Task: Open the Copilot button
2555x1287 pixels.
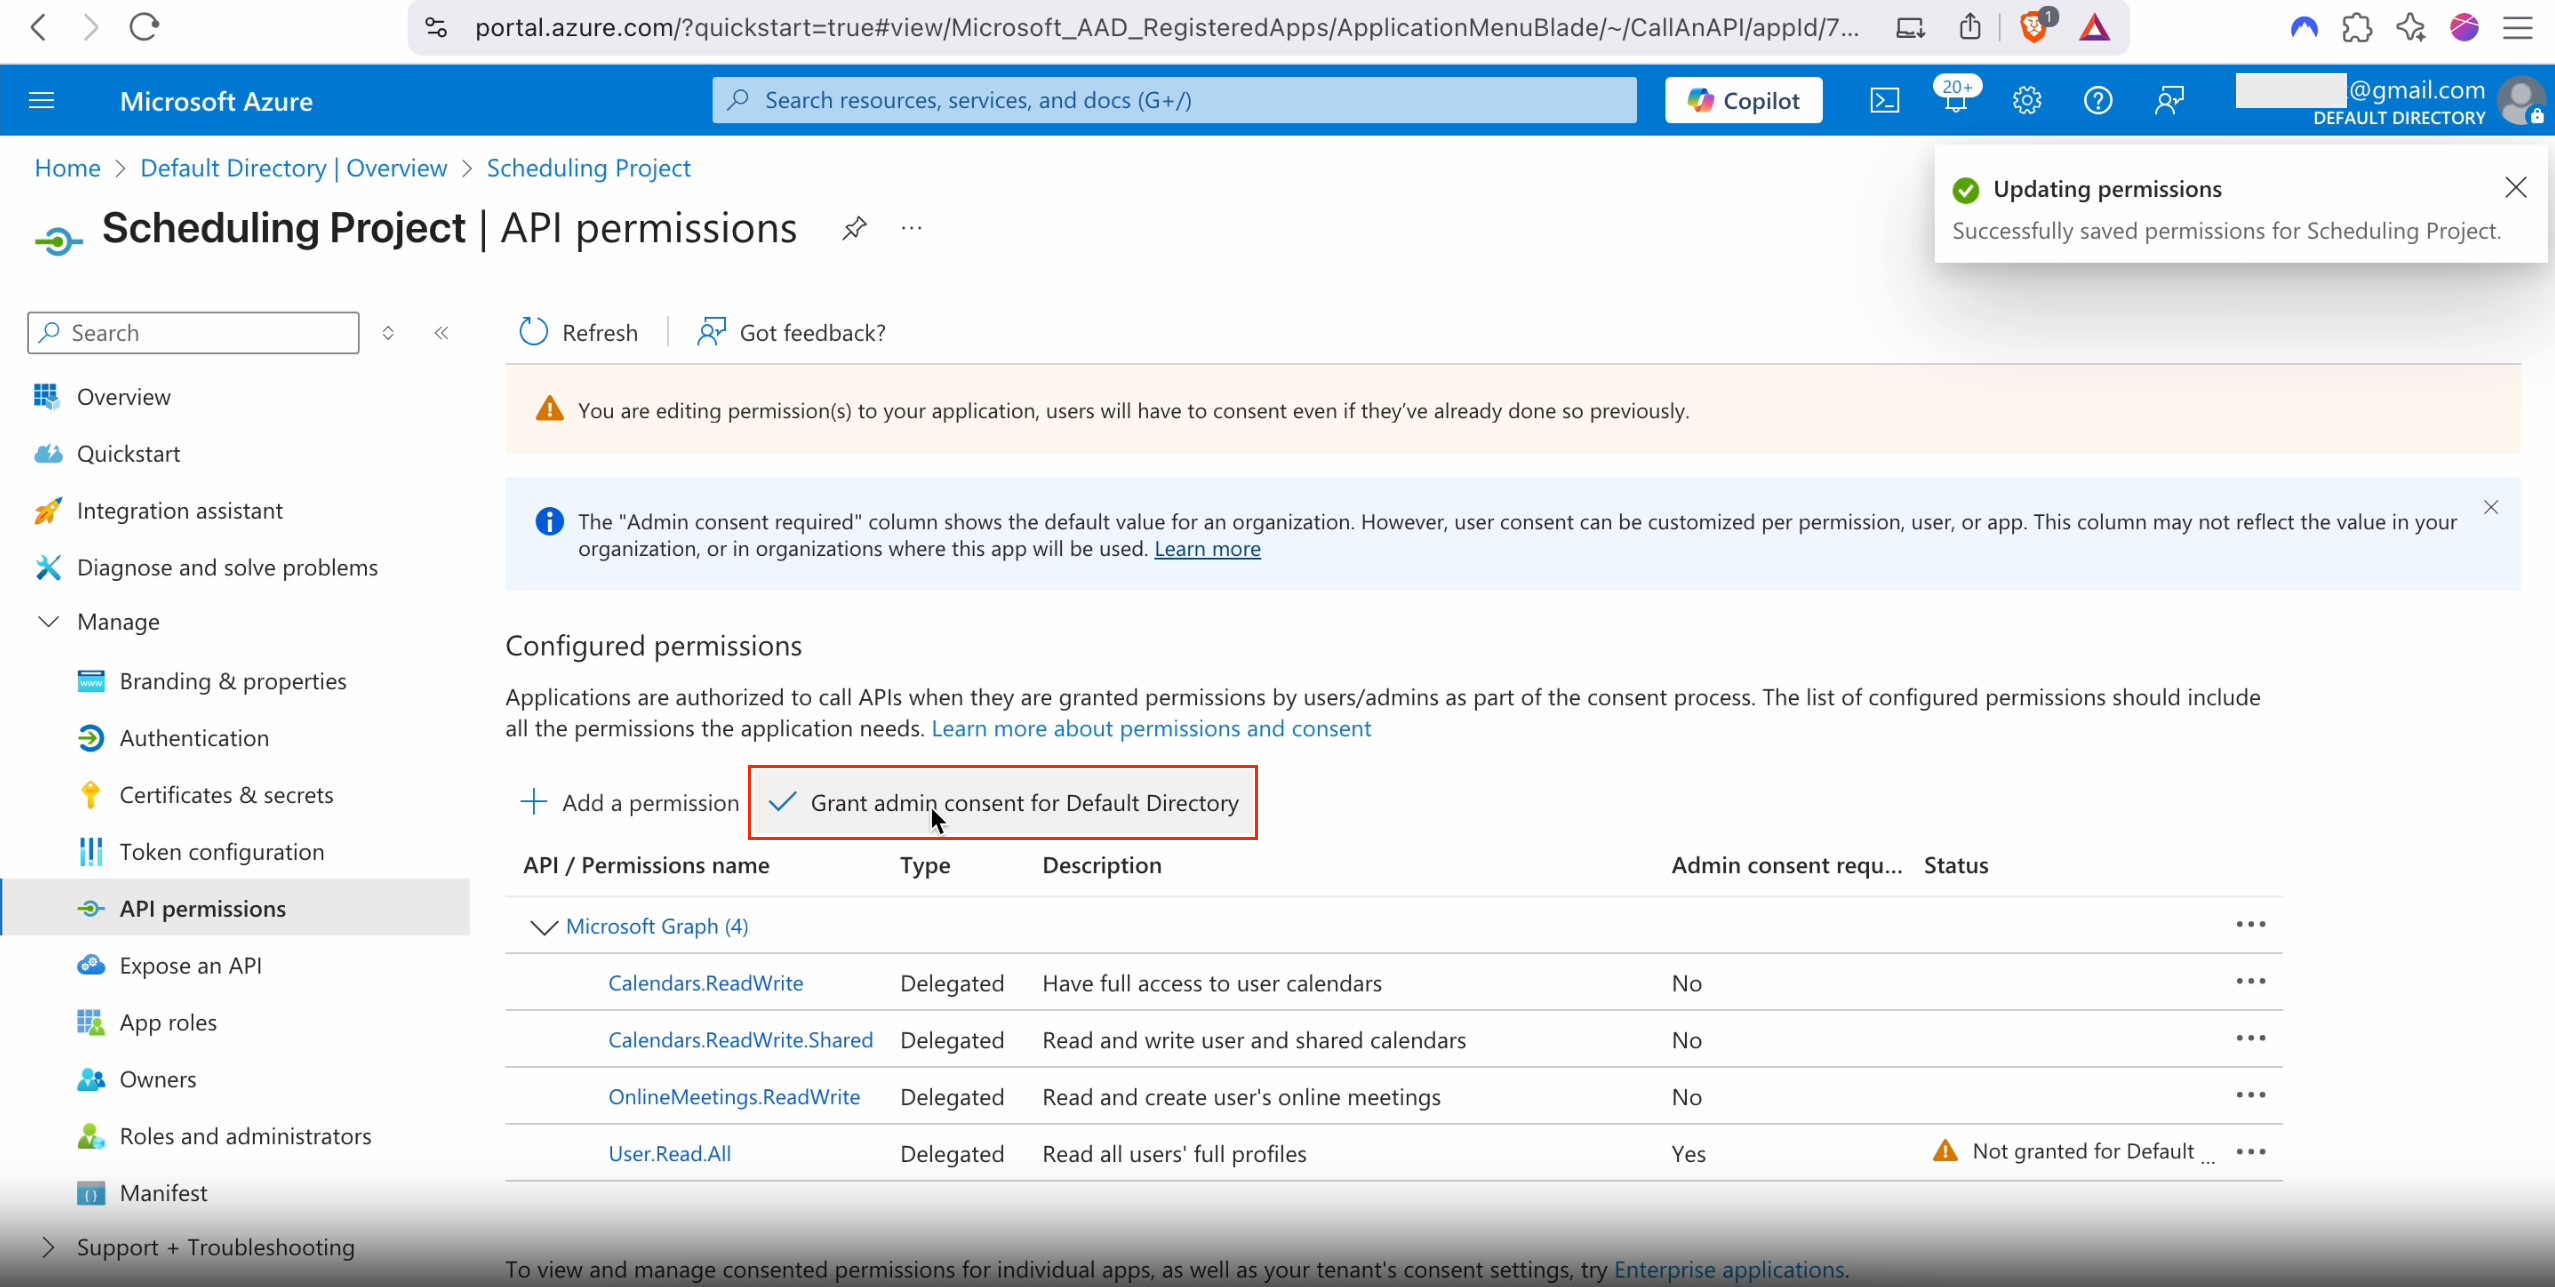Action: tap(1744, 101)
